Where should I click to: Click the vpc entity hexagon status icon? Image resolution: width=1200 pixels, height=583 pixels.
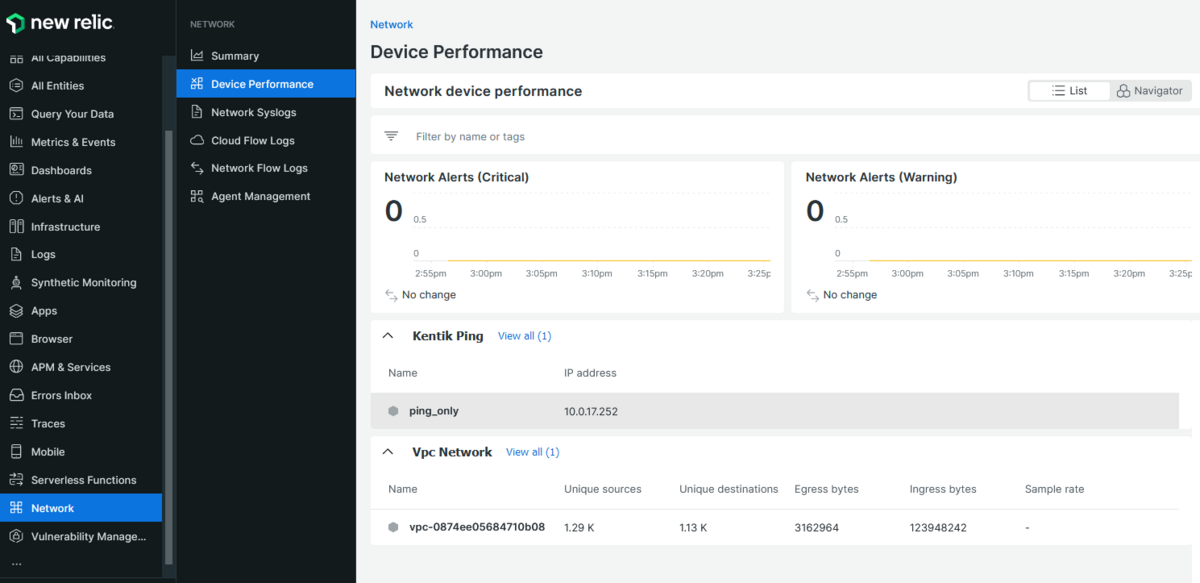[393, 527]
